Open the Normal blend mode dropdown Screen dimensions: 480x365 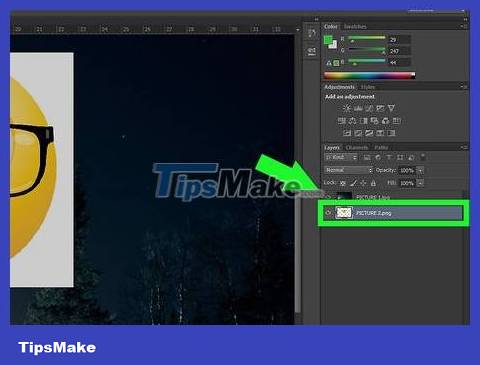348,170
